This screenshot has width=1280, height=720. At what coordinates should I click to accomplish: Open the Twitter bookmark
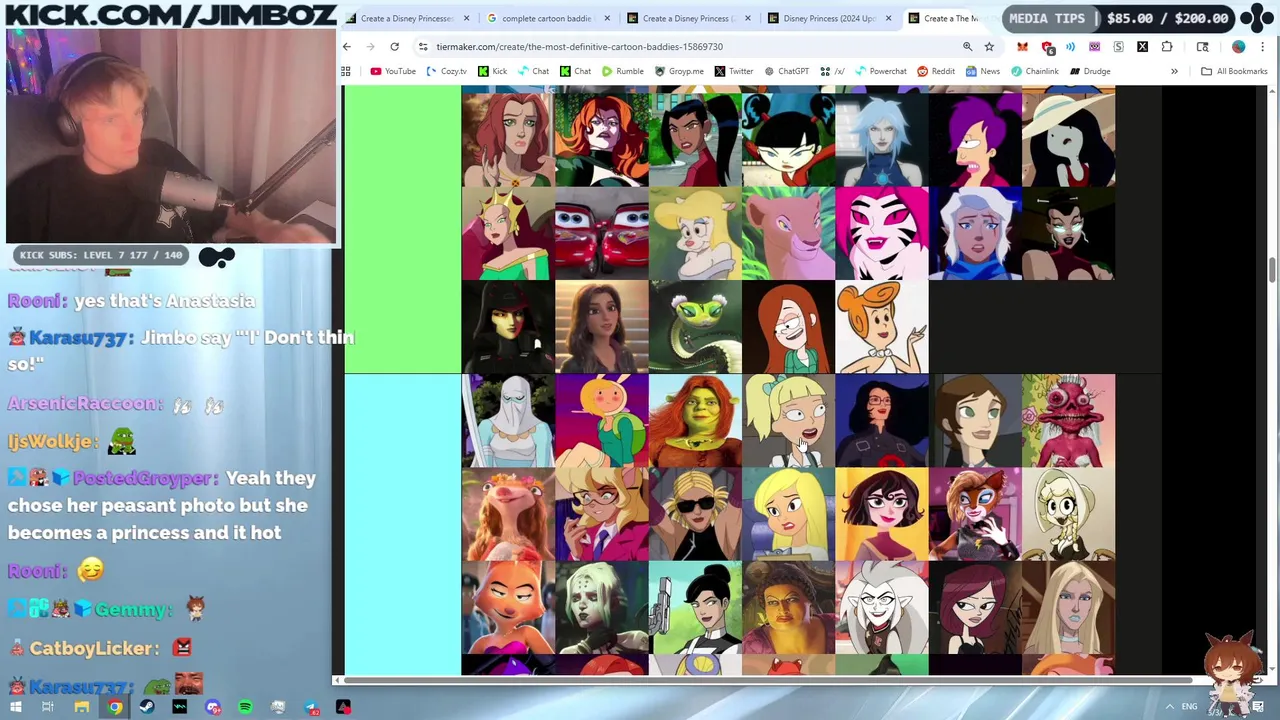733,71
